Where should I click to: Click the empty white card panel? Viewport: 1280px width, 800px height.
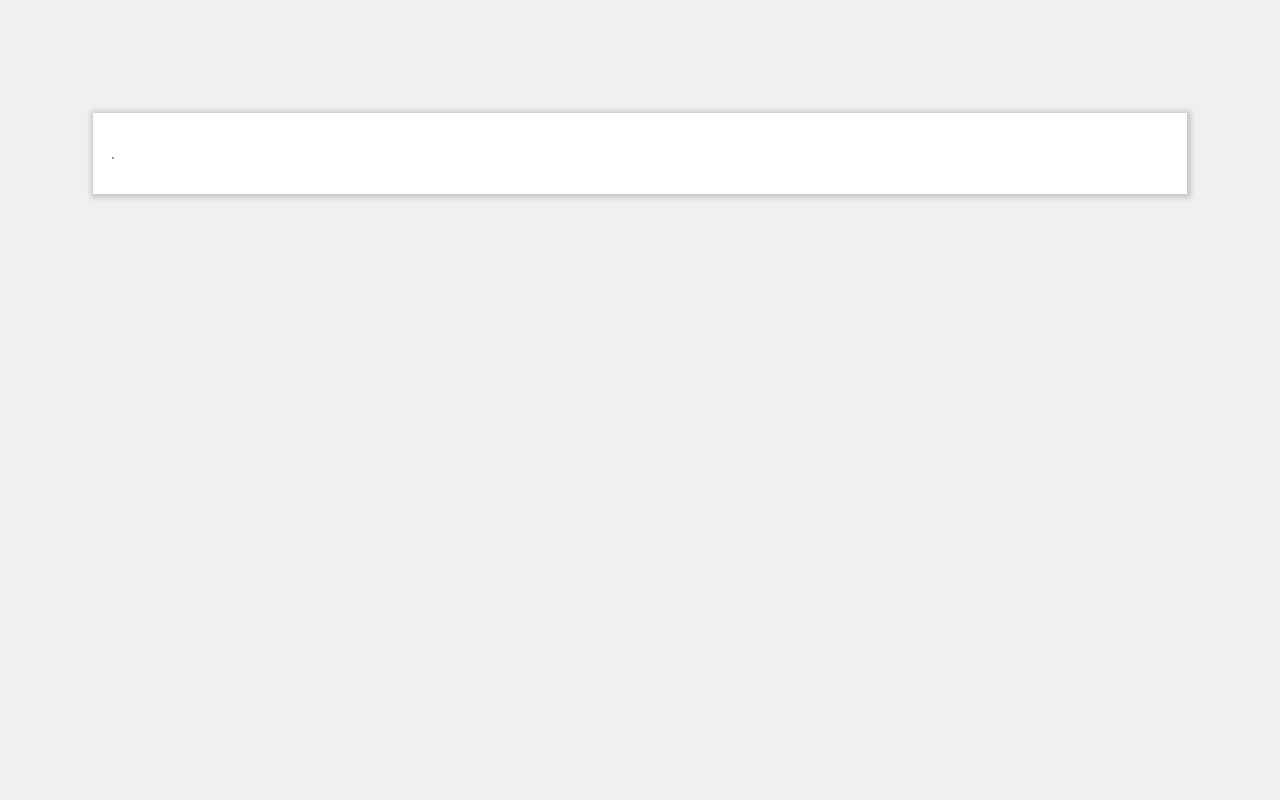[x=640, y=153]
